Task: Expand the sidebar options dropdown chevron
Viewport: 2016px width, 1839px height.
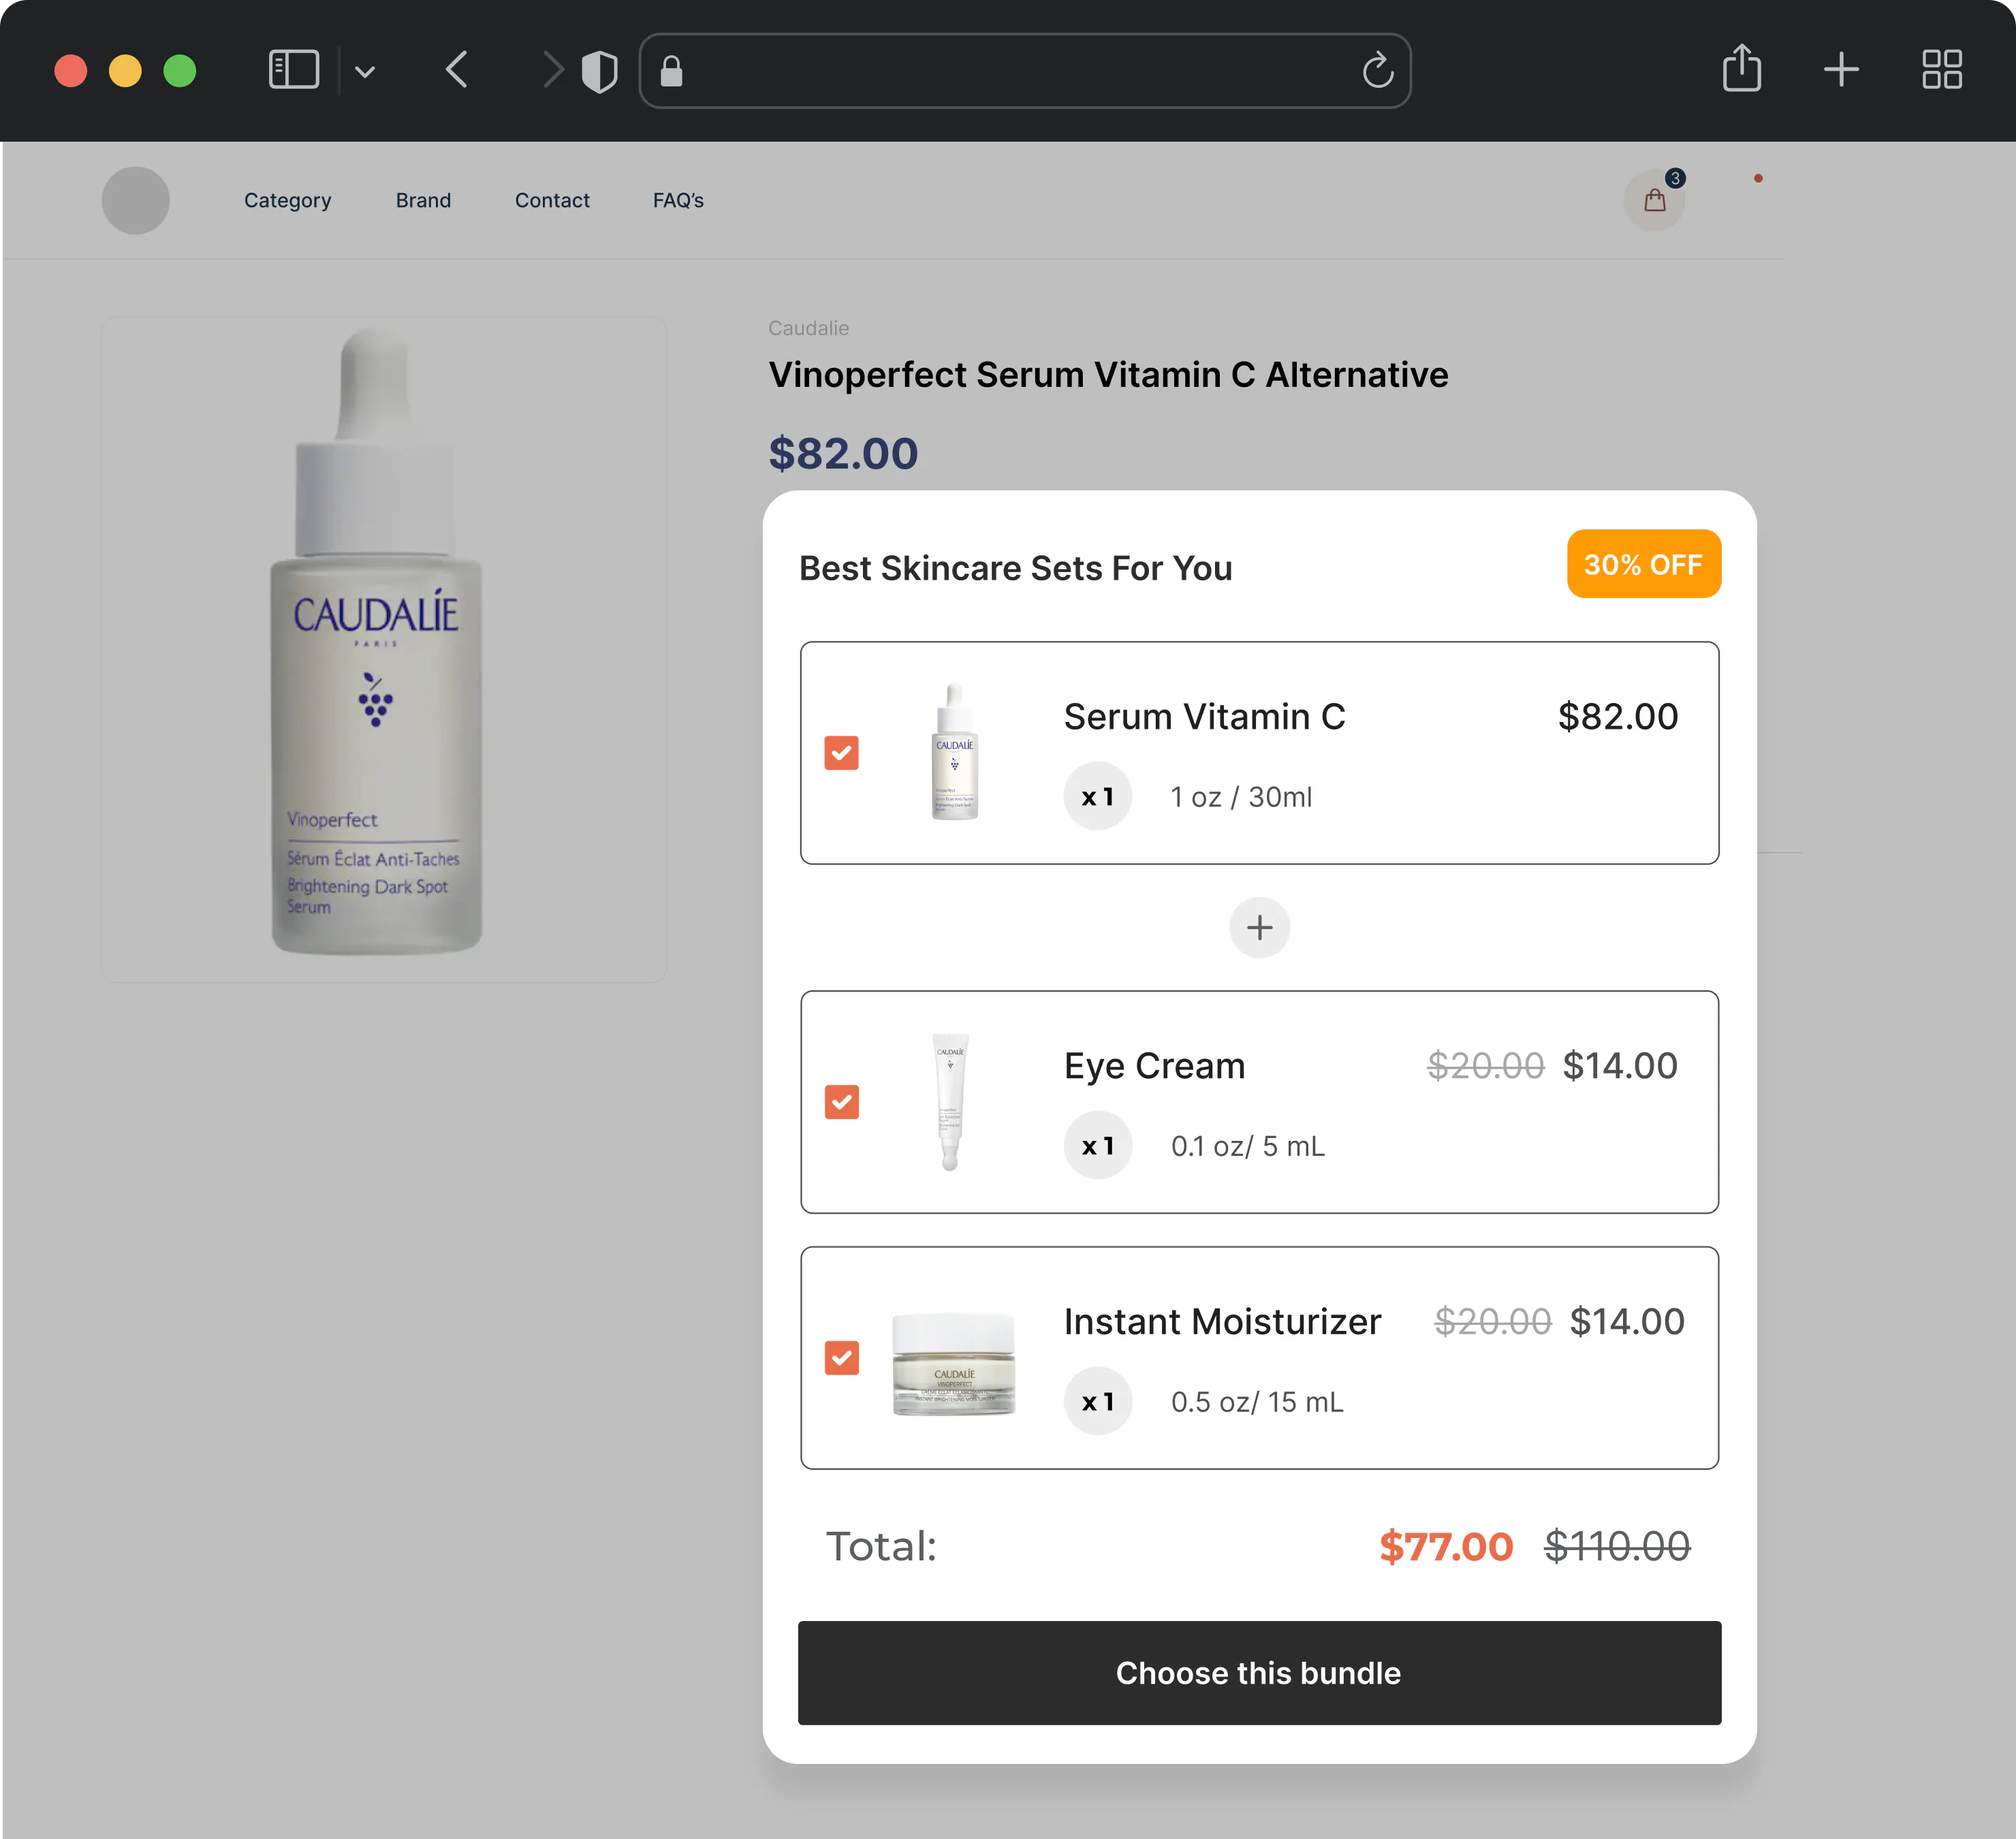Action: point(365,71)
